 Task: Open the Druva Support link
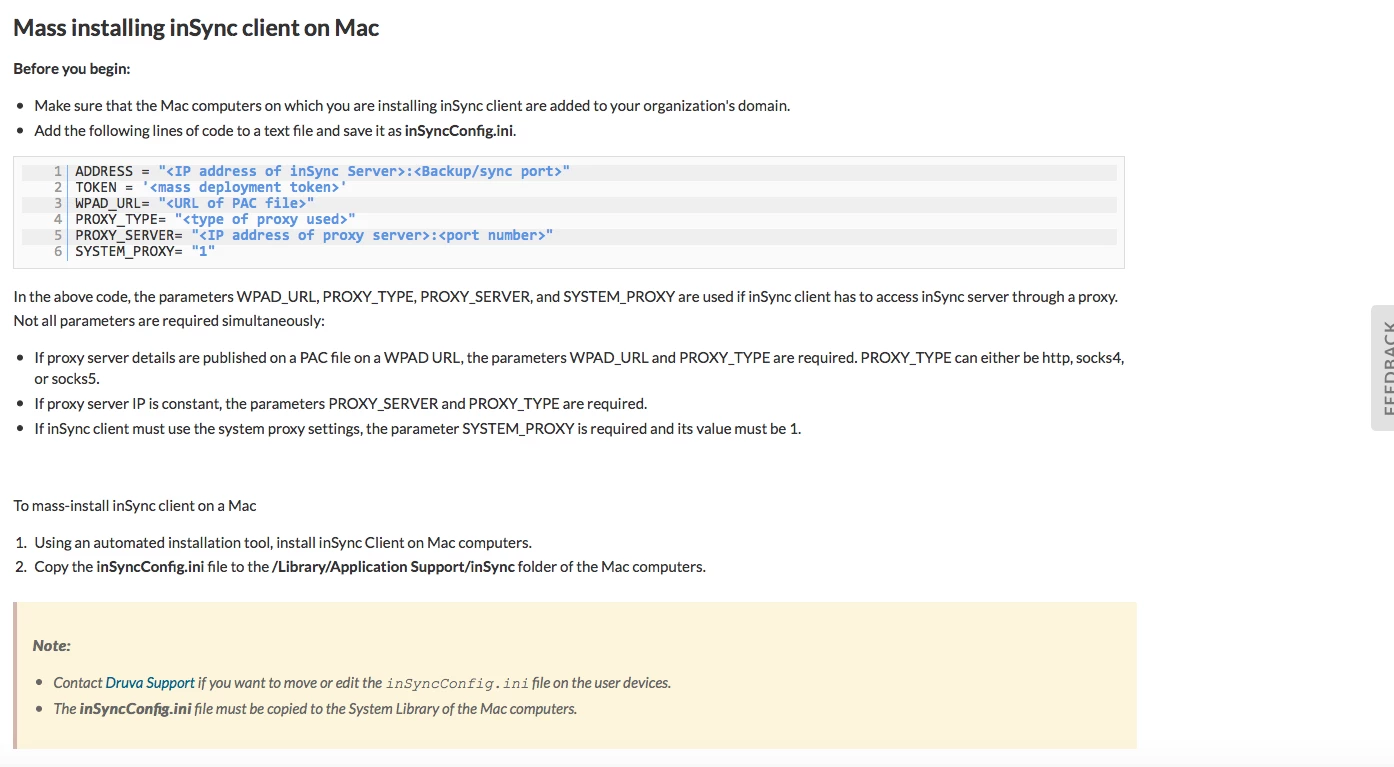150,683
